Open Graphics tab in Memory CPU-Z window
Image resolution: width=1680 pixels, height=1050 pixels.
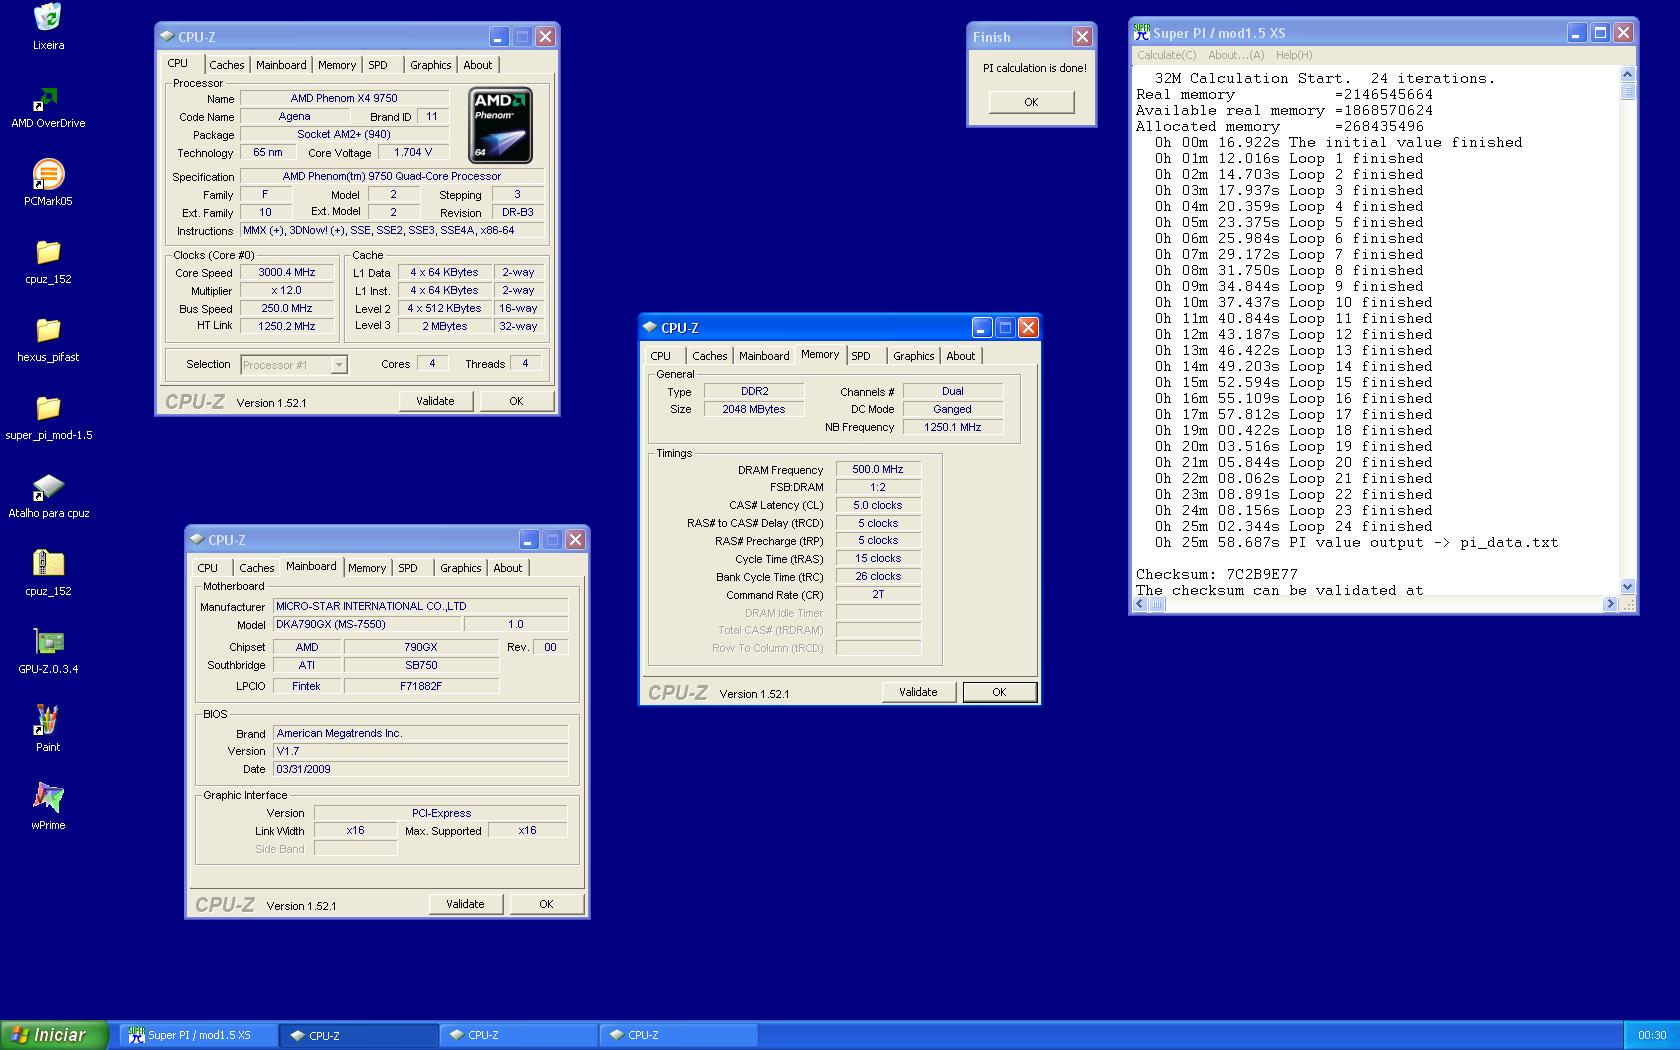click(x=914, y=356)
